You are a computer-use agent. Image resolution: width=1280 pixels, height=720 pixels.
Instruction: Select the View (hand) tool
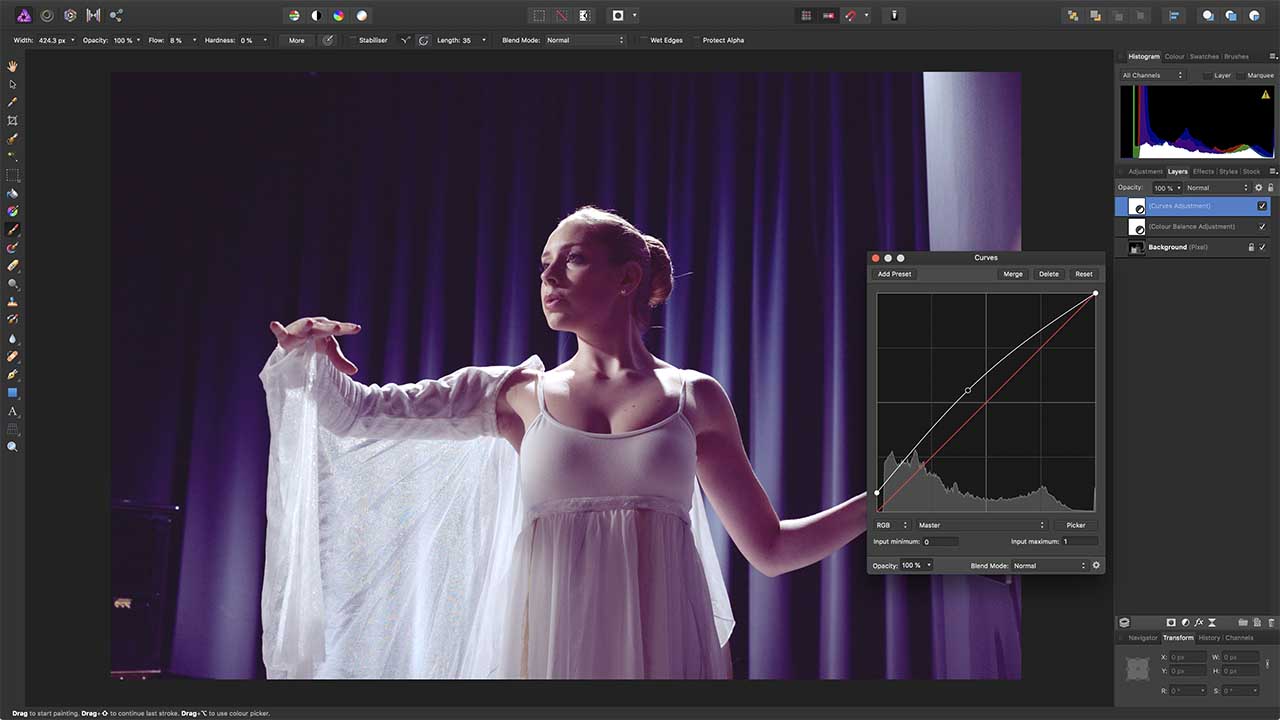[13, 66]
